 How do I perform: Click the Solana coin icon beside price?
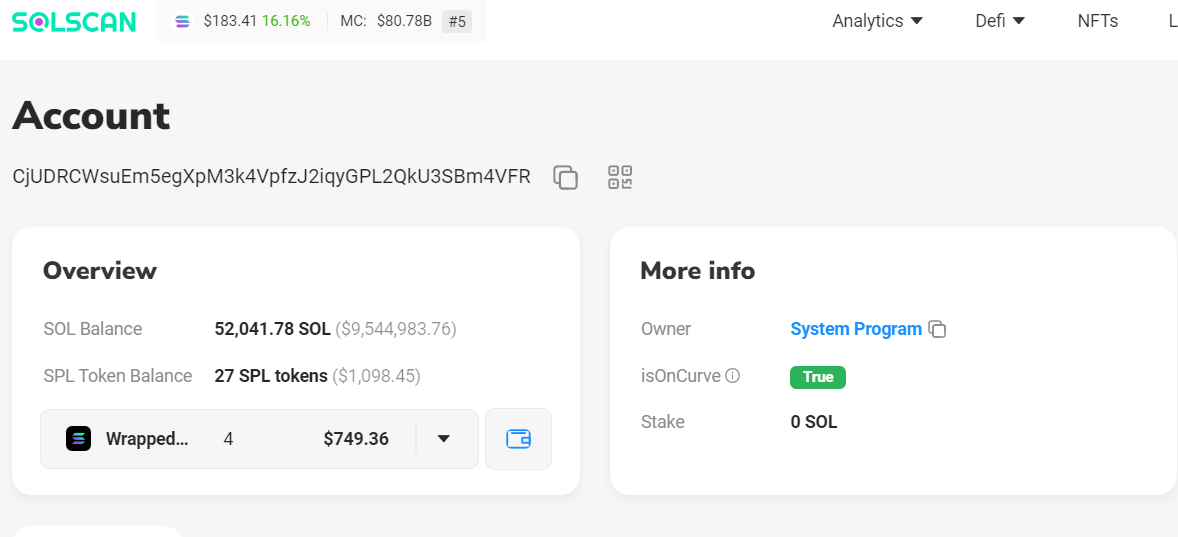182,21
